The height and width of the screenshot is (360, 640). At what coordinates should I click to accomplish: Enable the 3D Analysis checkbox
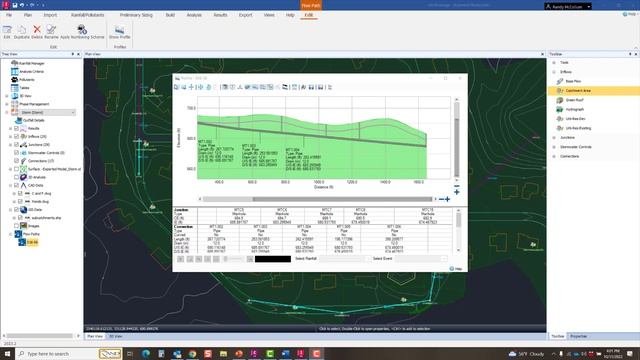point(17,177)
